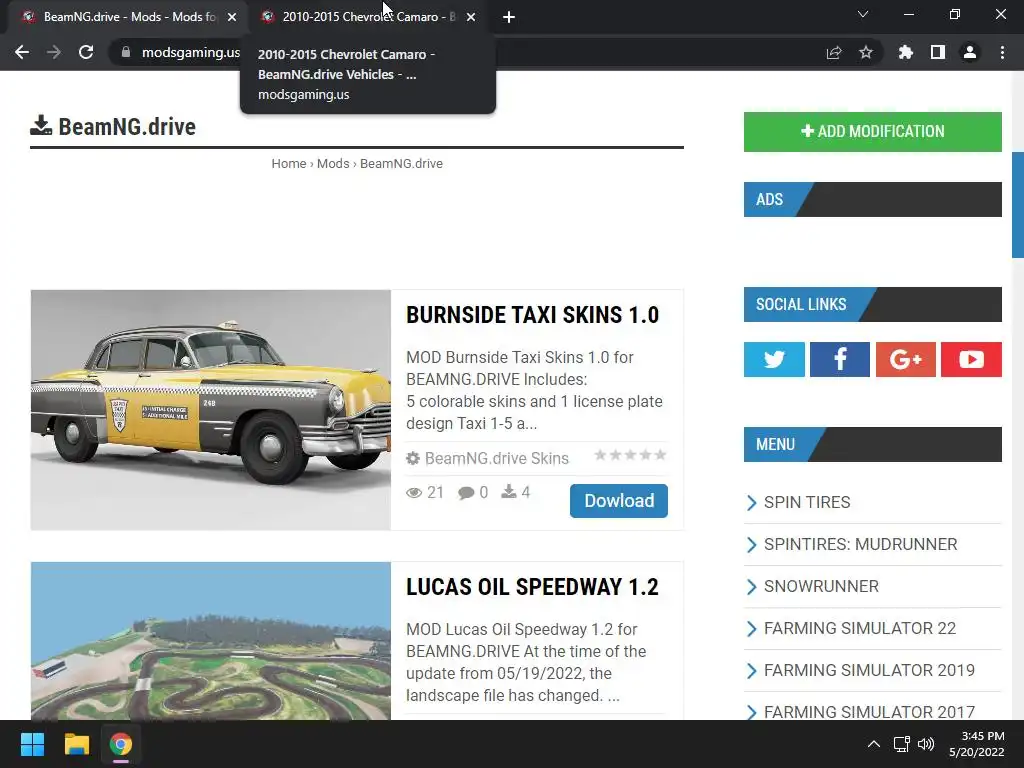Open a new tab with plus button
Screen dimensions: 1024x768
pos(509,17)
